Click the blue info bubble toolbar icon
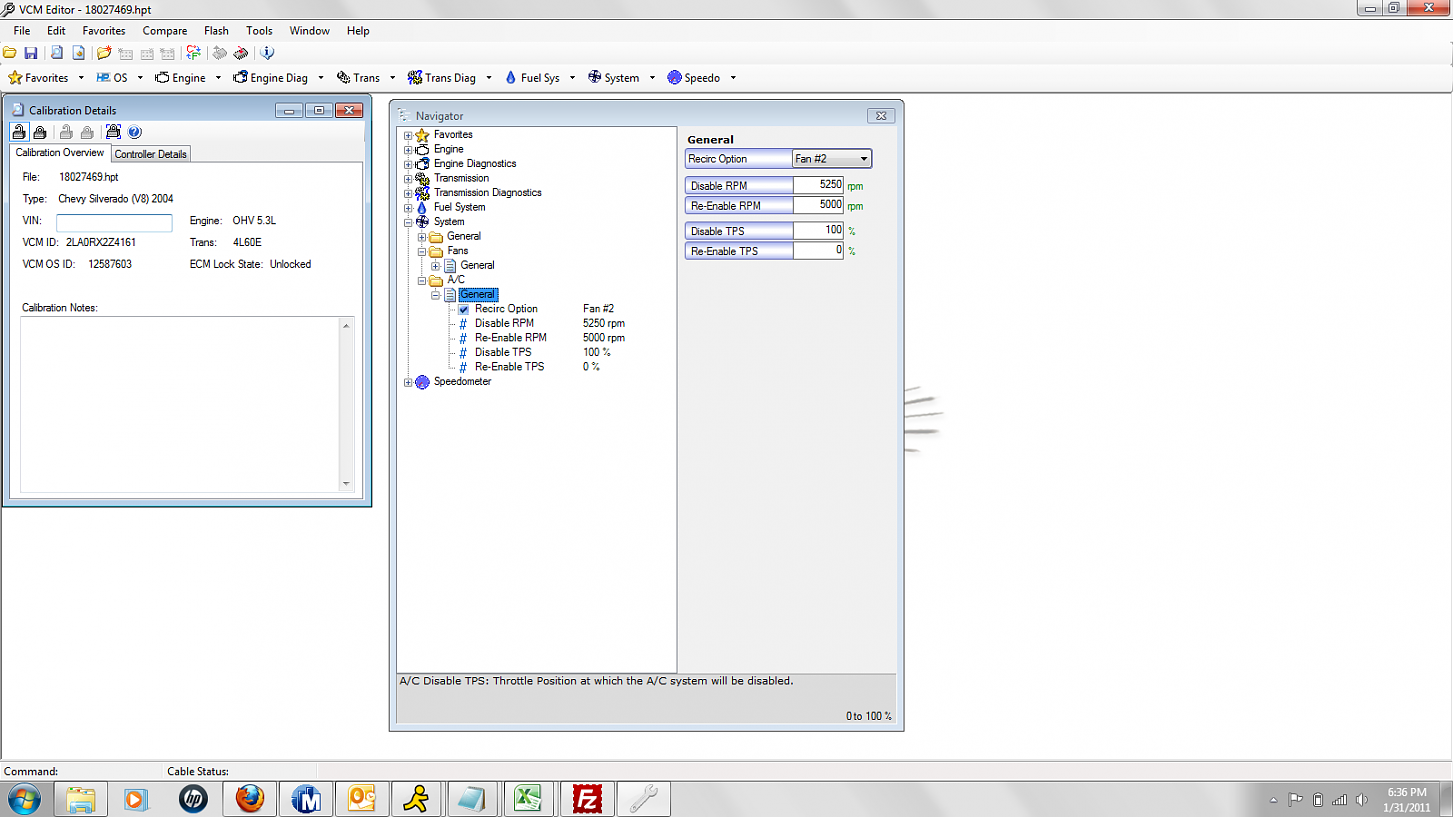This screenshot has height=817, width=1453. click(x=267, y=53)
